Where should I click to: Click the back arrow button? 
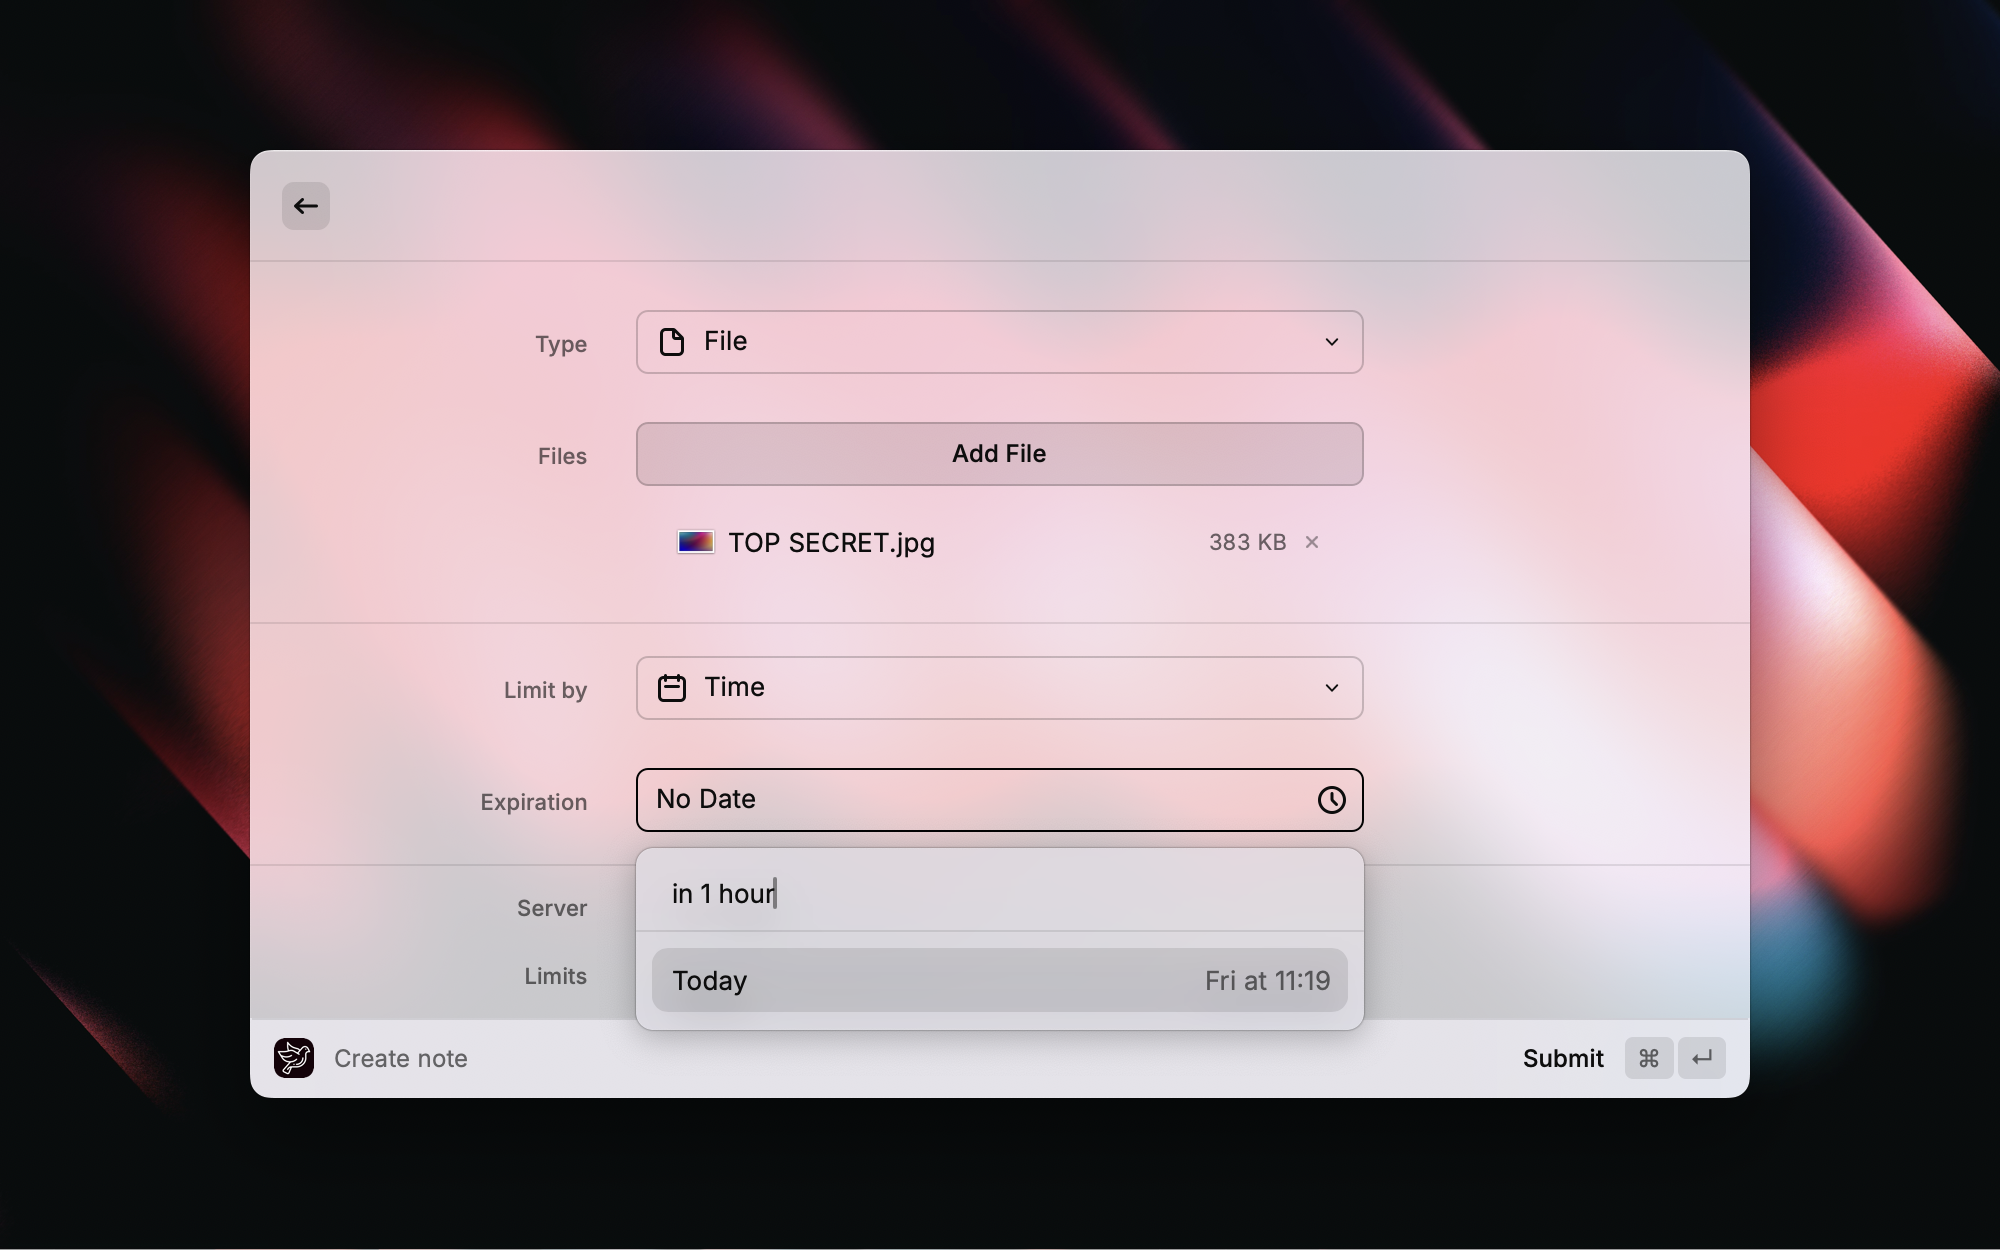306,206
